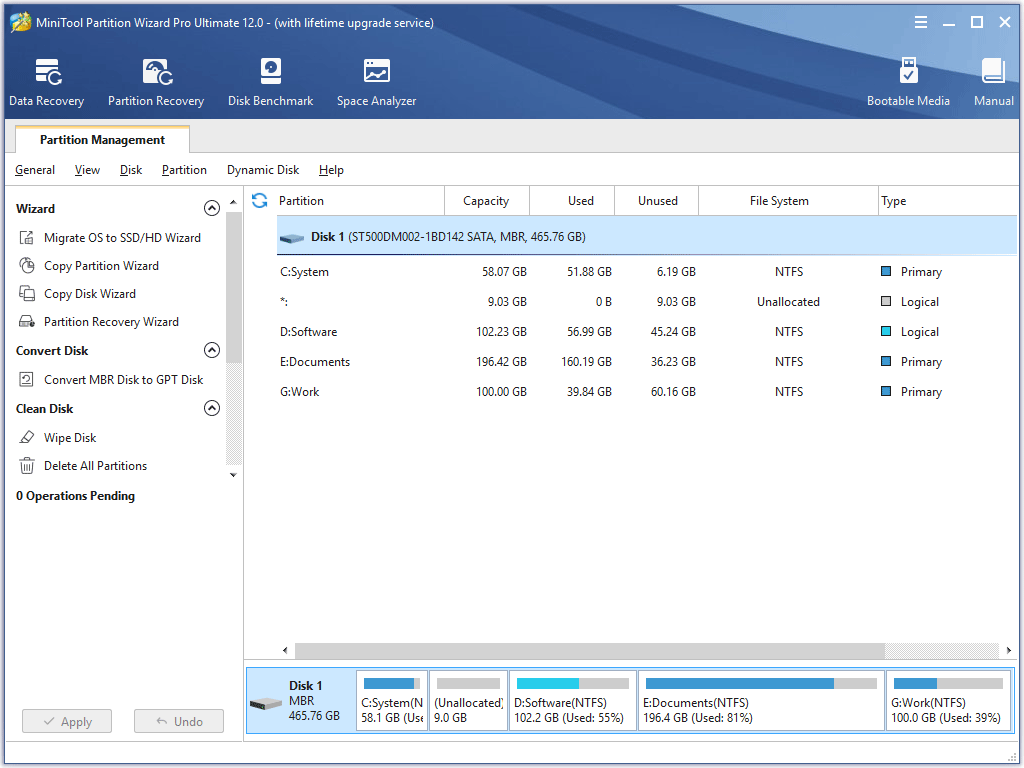
Task: Select the Disk 1 ST500DM002 row
Action: 647,236
